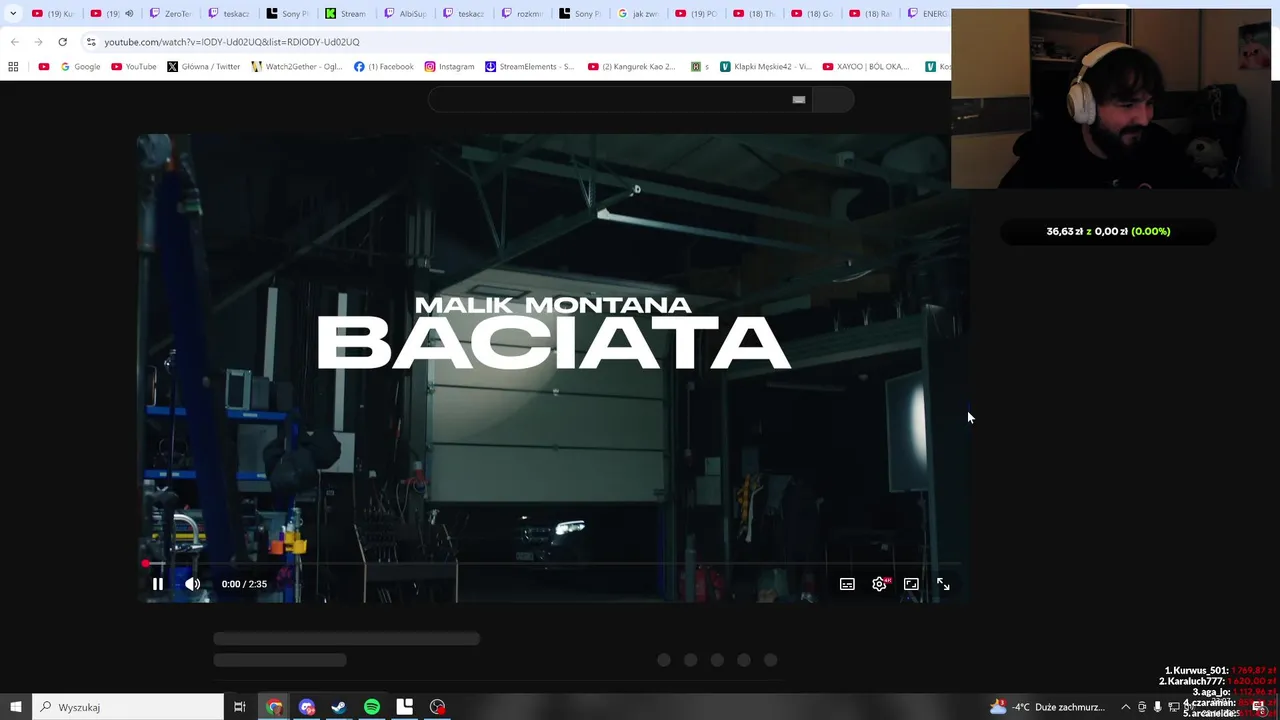Switch to the AlbiSup tab
Screen dimensions: 1280x720
(405, 14)
